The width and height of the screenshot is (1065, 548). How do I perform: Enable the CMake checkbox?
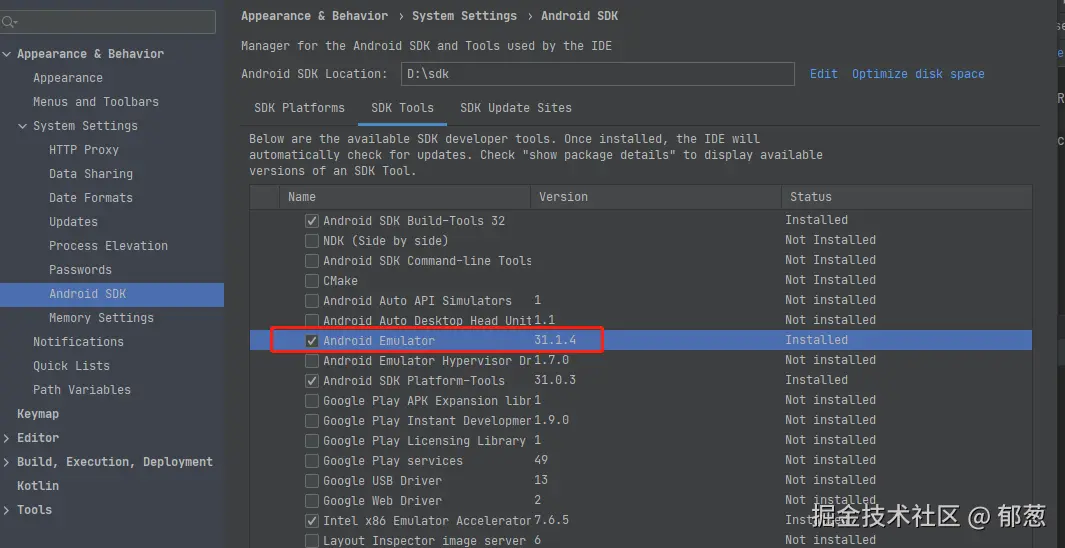click(312, 280)
